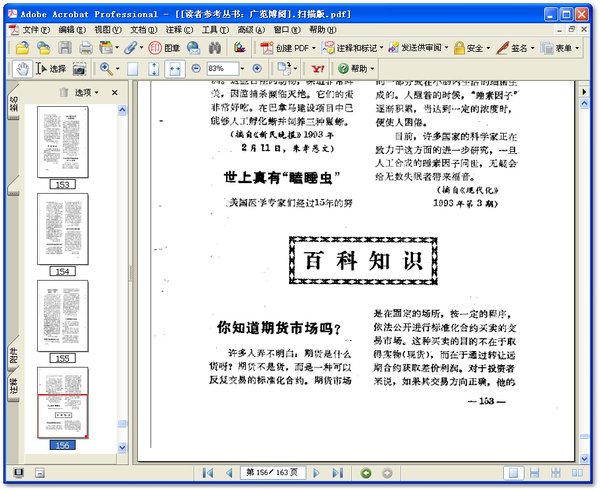This screenshot has width=600, height=491.
Task: Set view to Actual Size
Action: point(132,69)
